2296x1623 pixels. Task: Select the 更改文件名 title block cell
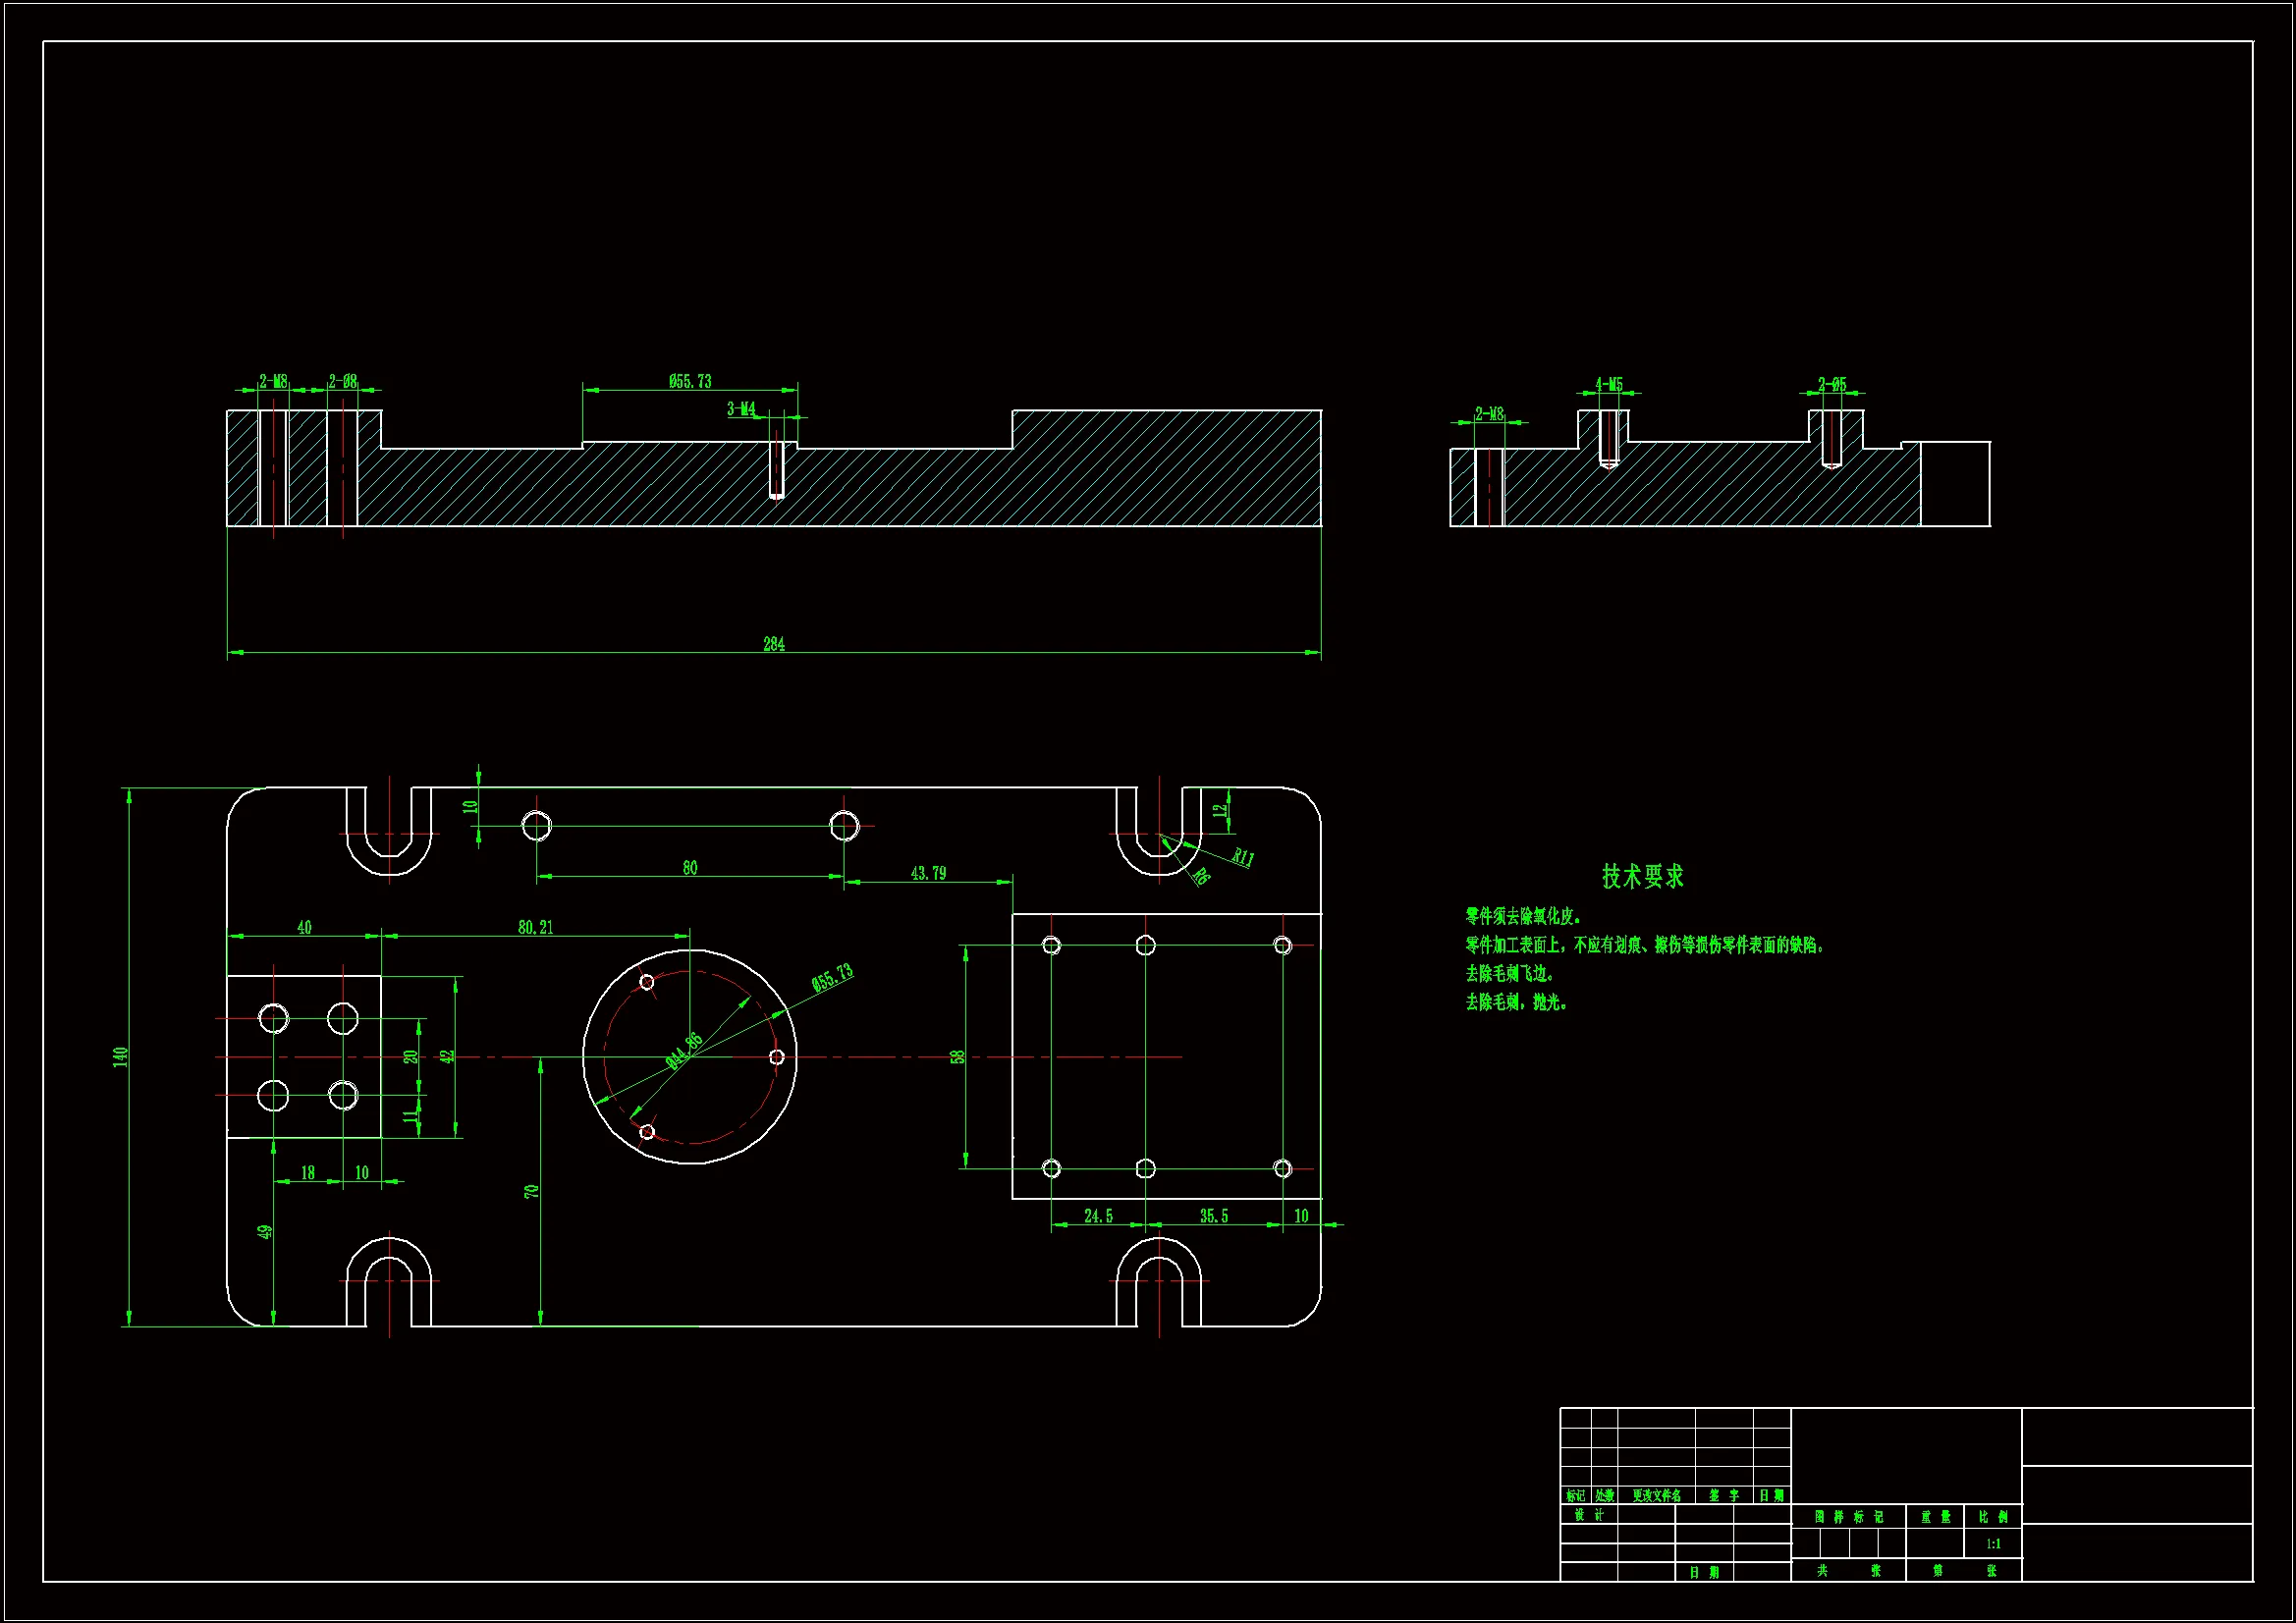click(1656, 1496)
